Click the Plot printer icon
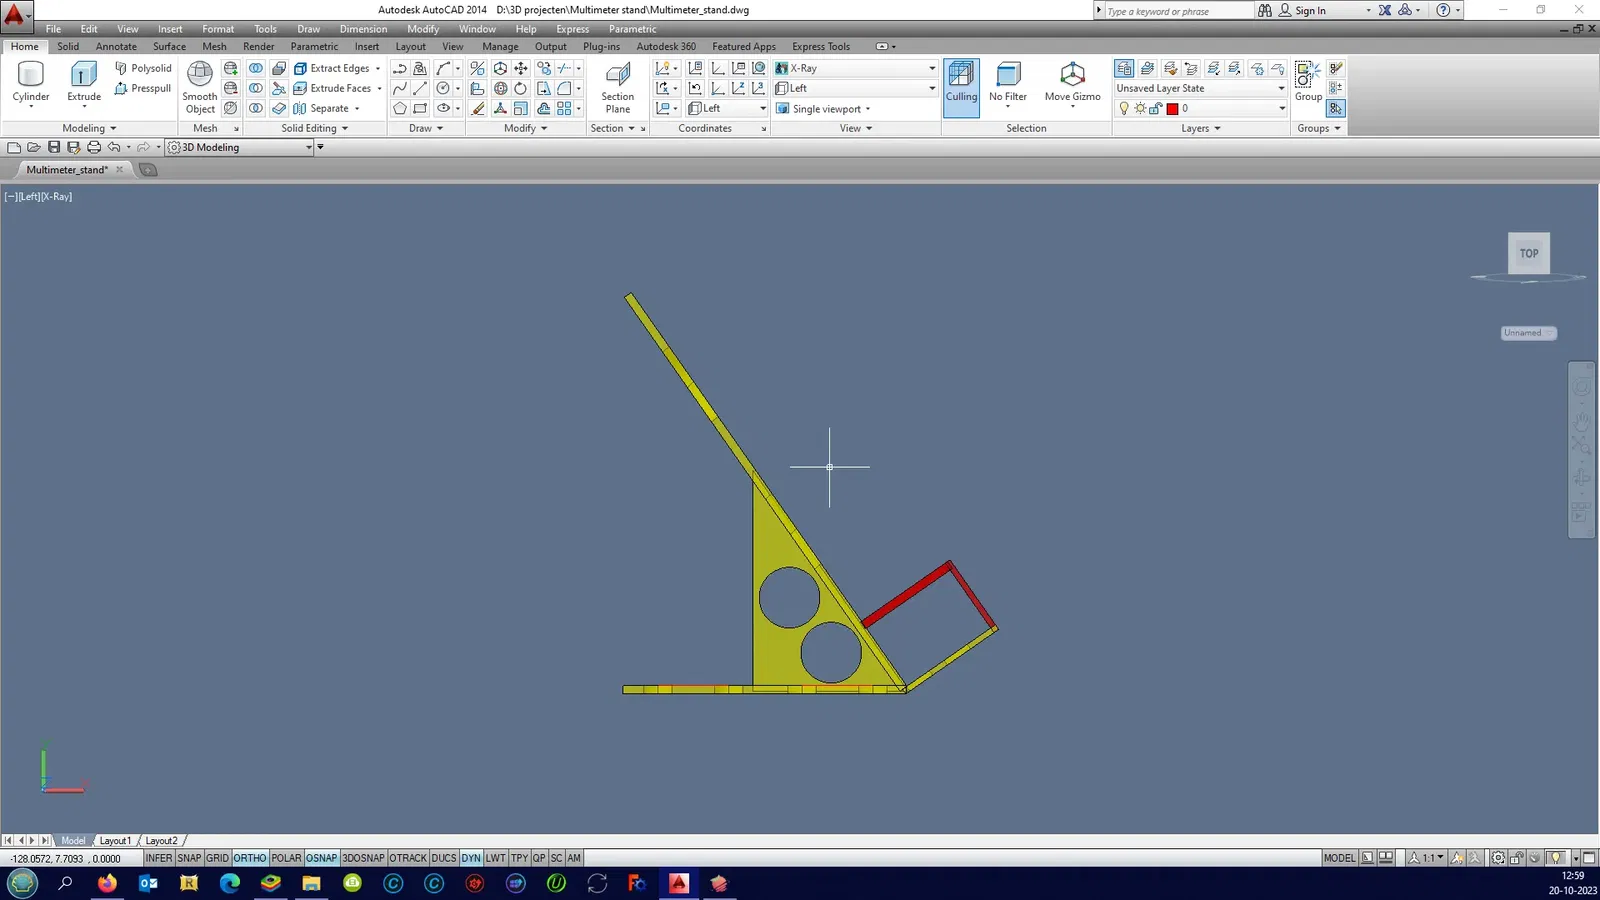 (x=93, y=147)
